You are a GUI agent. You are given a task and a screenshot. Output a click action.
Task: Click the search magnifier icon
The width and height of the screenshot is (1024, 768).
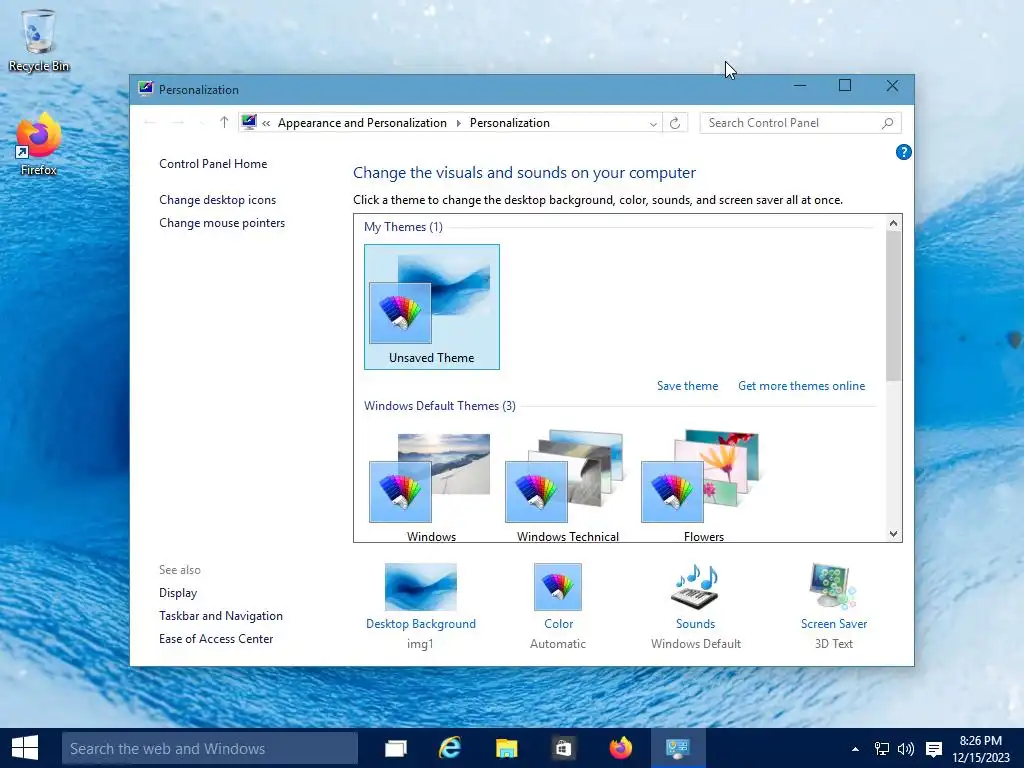pos(887,123)
